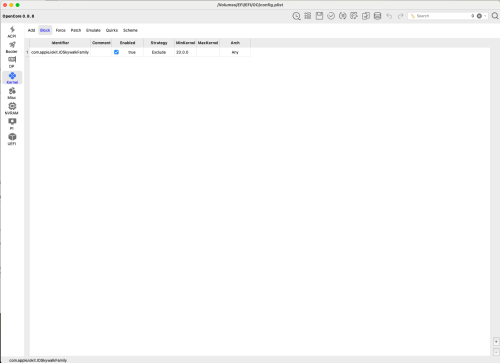Open the Misc section in sidebar

[12, 93]
